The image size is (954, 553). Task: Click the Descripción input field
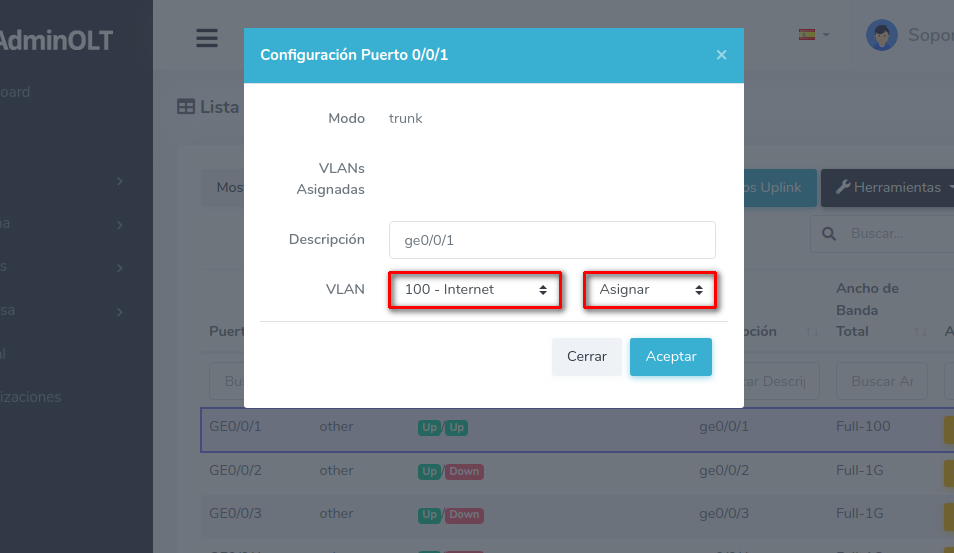(552, 240)
